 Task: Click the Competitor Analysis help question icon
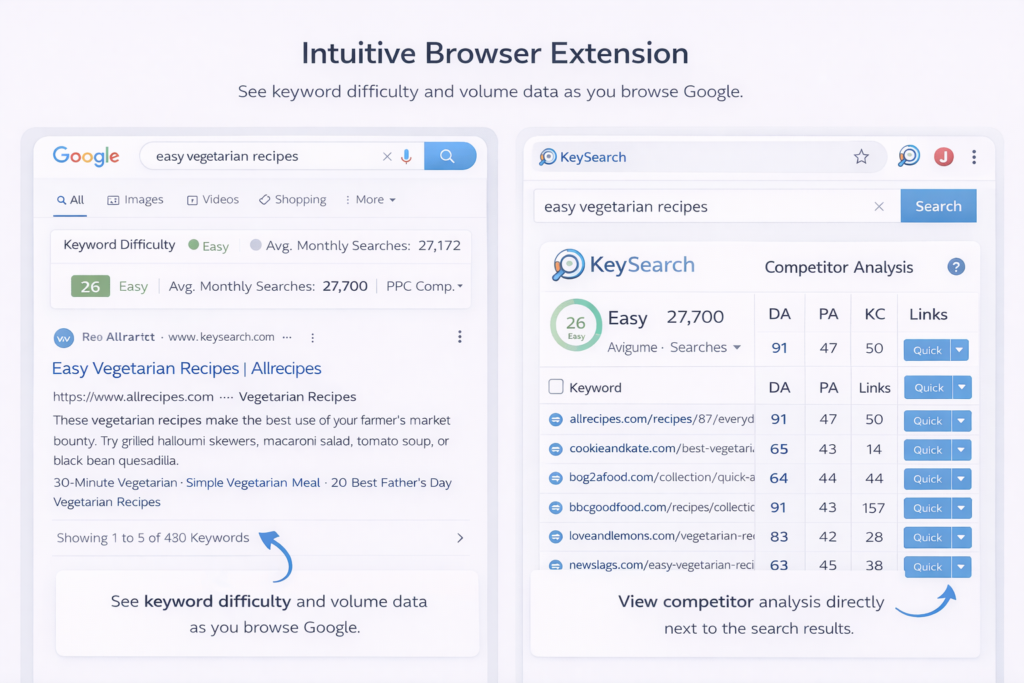(x=956, y=266)
